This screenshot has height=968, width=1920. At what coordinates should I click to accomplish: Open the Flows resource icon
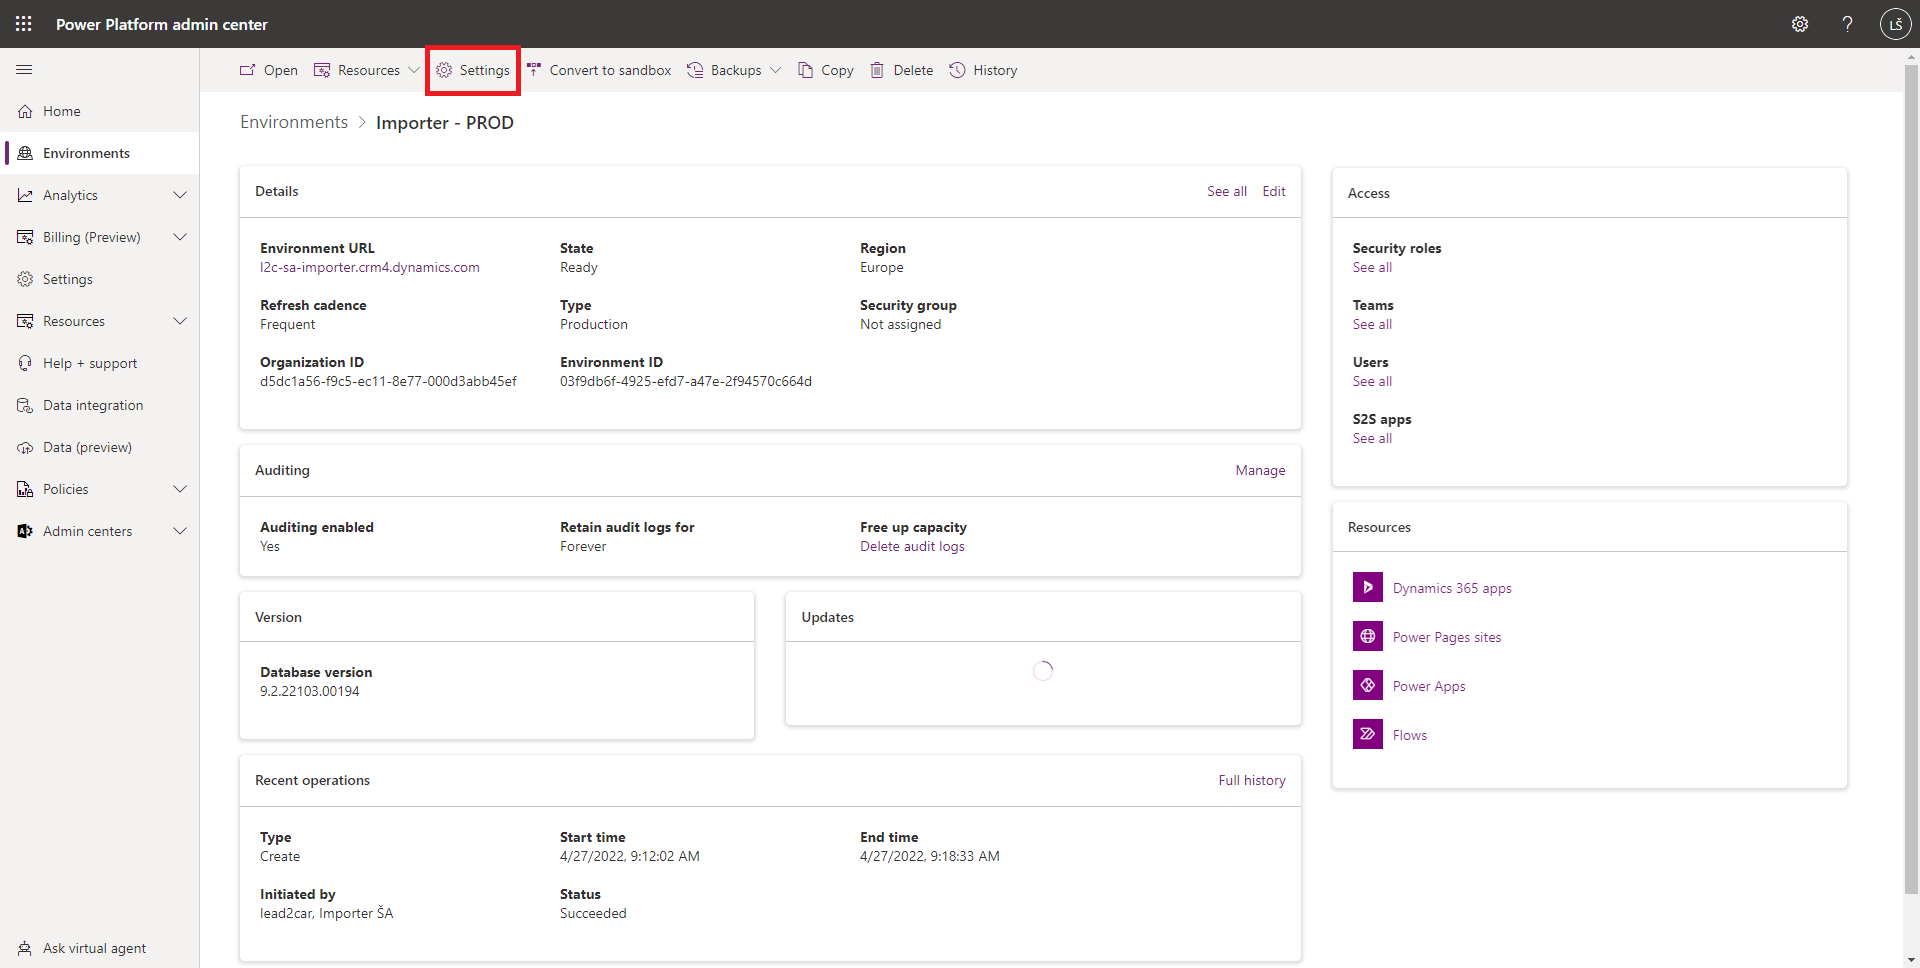pyautogui.click(x=1367, y=734)
